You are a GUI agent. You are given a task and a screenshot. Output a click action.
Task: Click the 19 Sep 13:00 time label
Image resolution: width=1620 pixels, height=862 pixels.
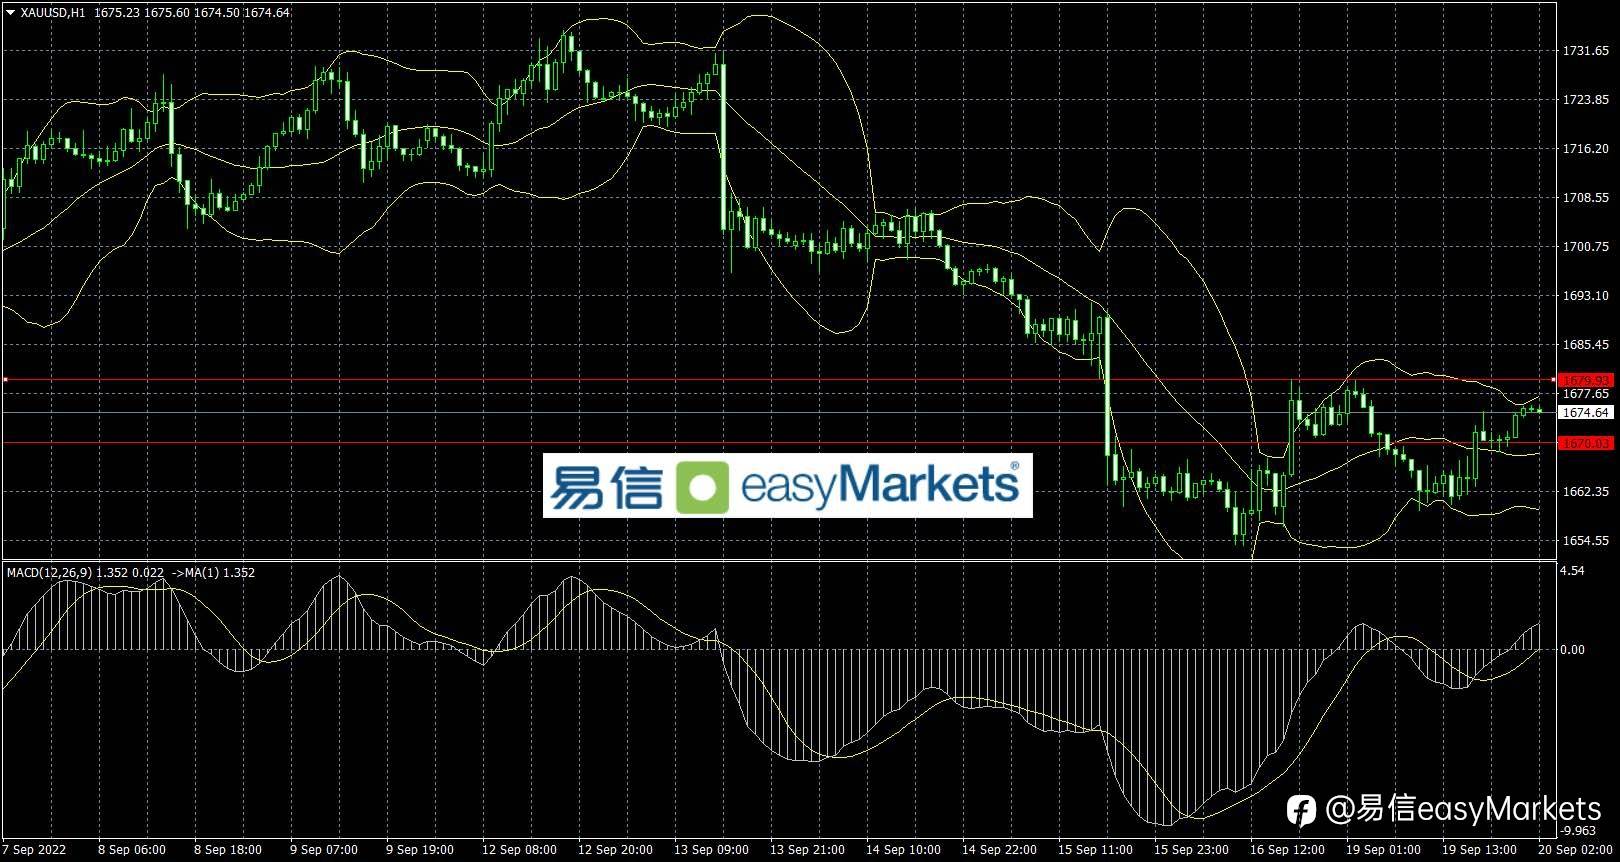pos(1479,850)
